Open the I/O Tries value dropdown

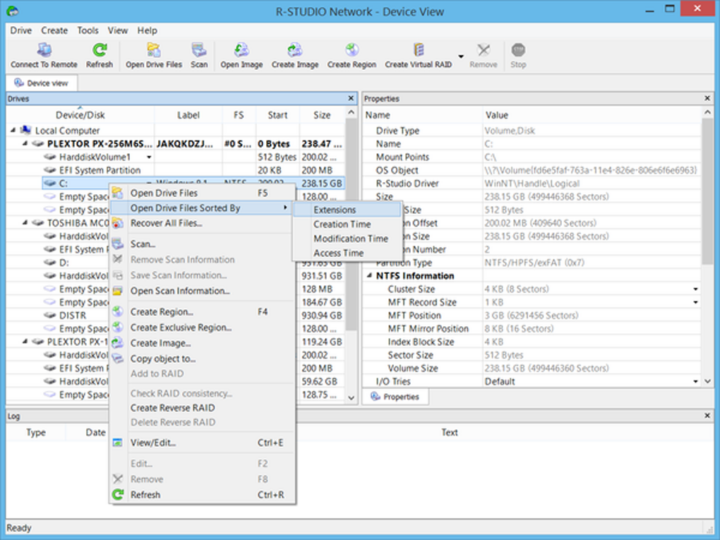695,382
